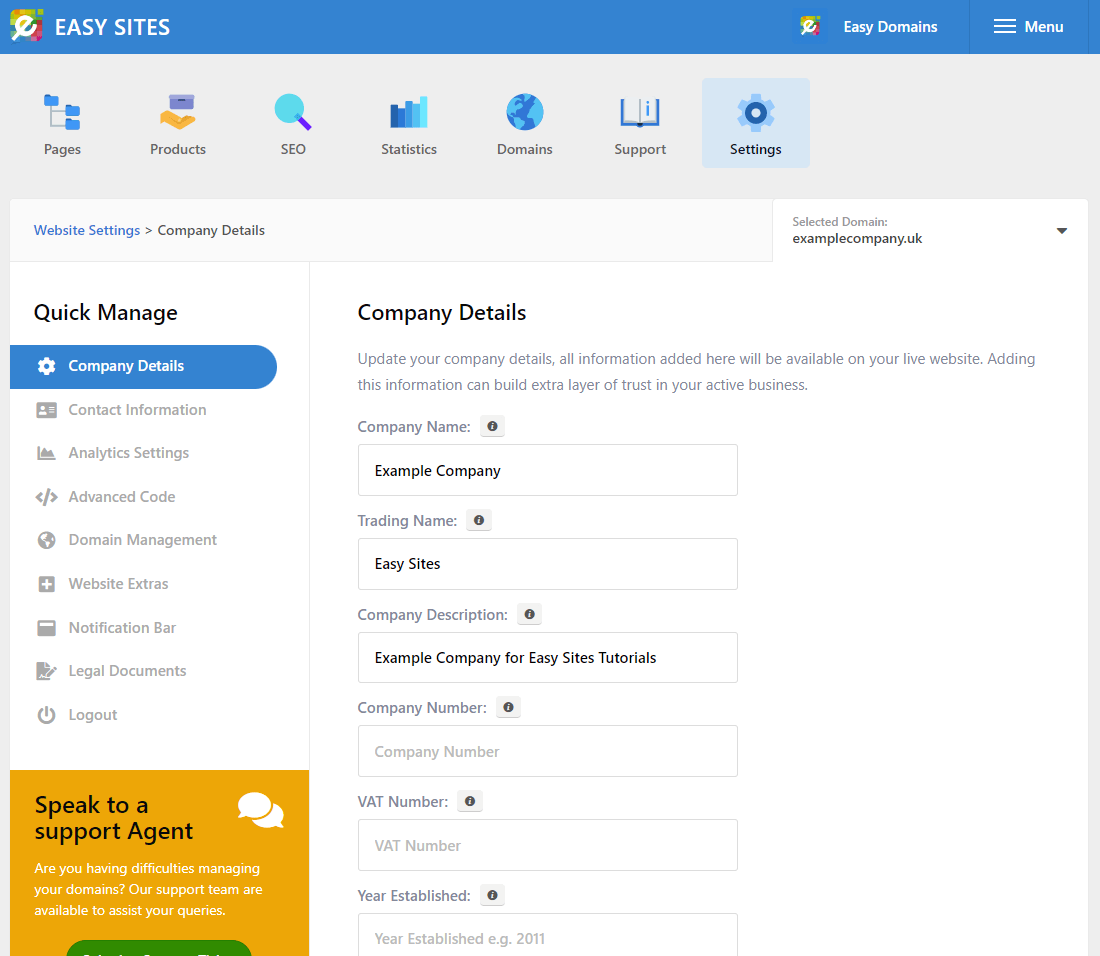Image resolution: width=1100 pixels, height=956 pixels.
Task: Click the Easy Sites logo icon
Action: pos(27,26)
